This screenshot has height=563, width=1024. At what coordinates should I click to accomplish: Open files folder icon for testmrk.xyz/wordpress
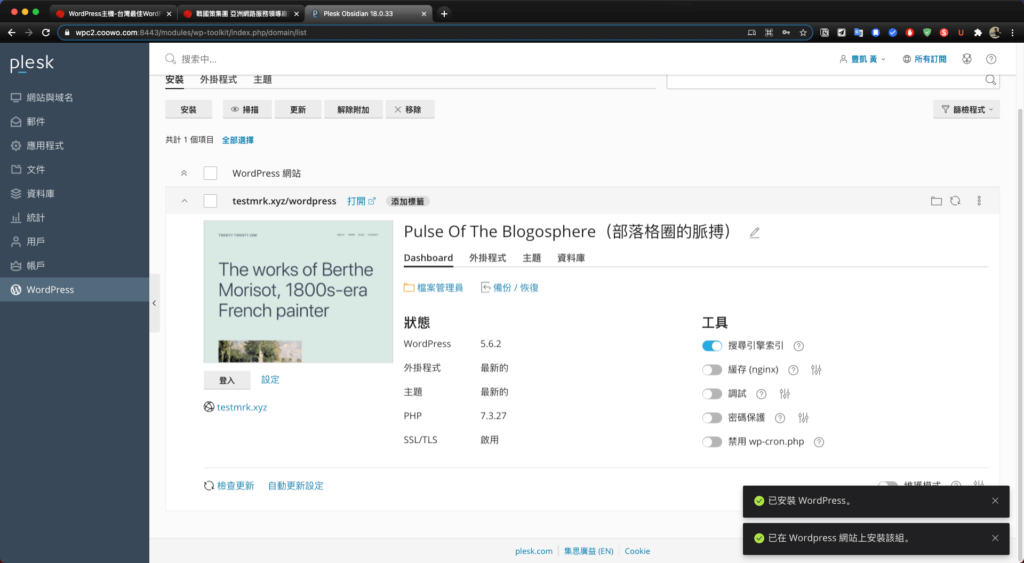tap(936, 201)
